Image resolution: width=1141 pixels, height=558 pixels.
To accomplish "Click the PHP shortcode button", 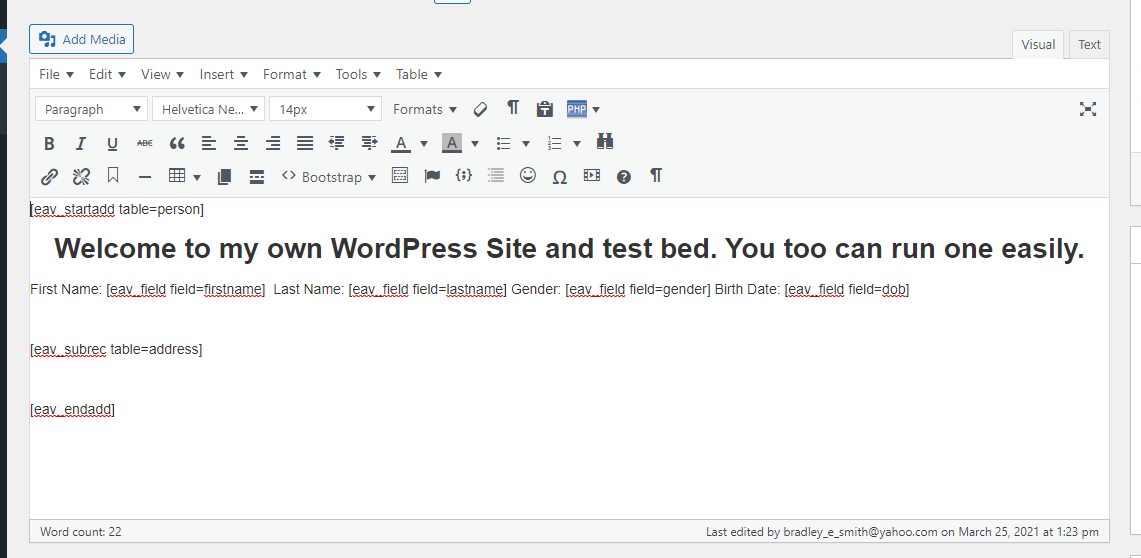I will (576, 109).
